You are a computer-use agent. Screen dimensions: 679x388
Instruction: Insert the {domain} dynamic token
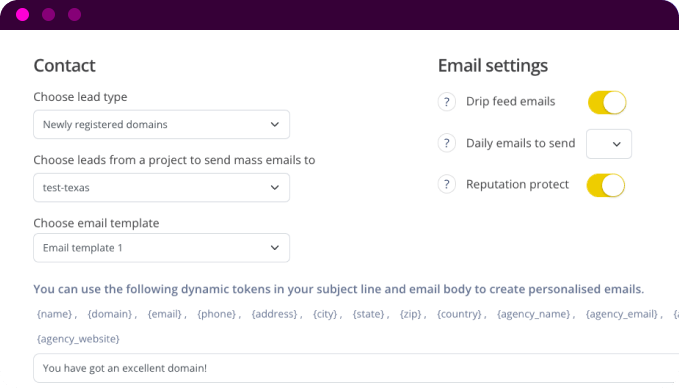pos(110,314)
